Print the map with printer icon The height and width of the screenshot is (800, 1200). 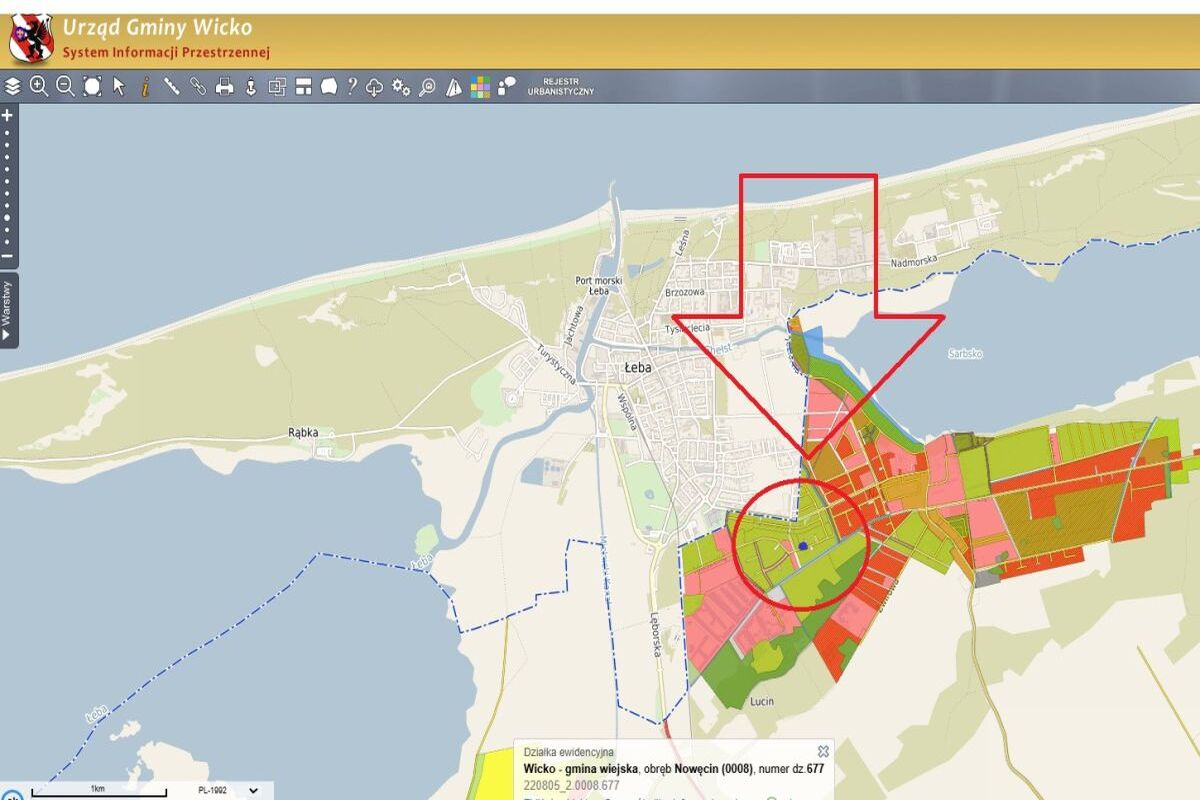[x=225, y=87]
